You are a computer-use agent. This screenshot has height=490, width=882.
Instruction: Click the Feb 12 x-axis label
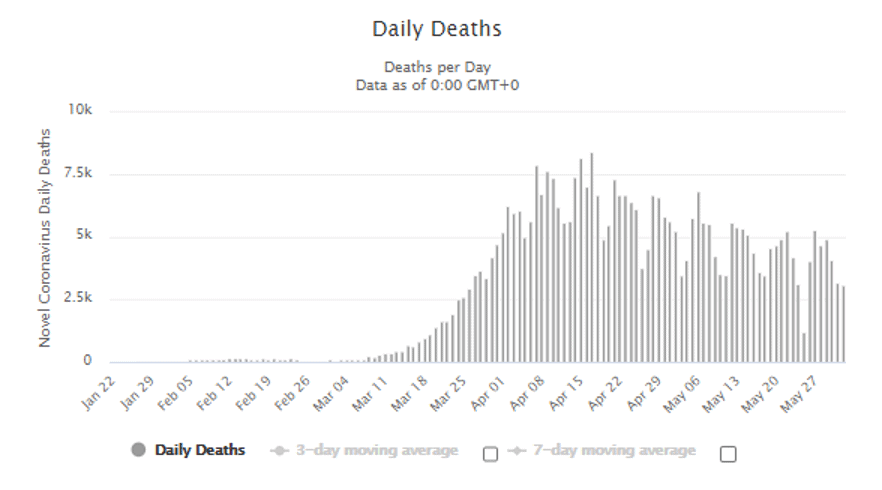click(214, 393)
